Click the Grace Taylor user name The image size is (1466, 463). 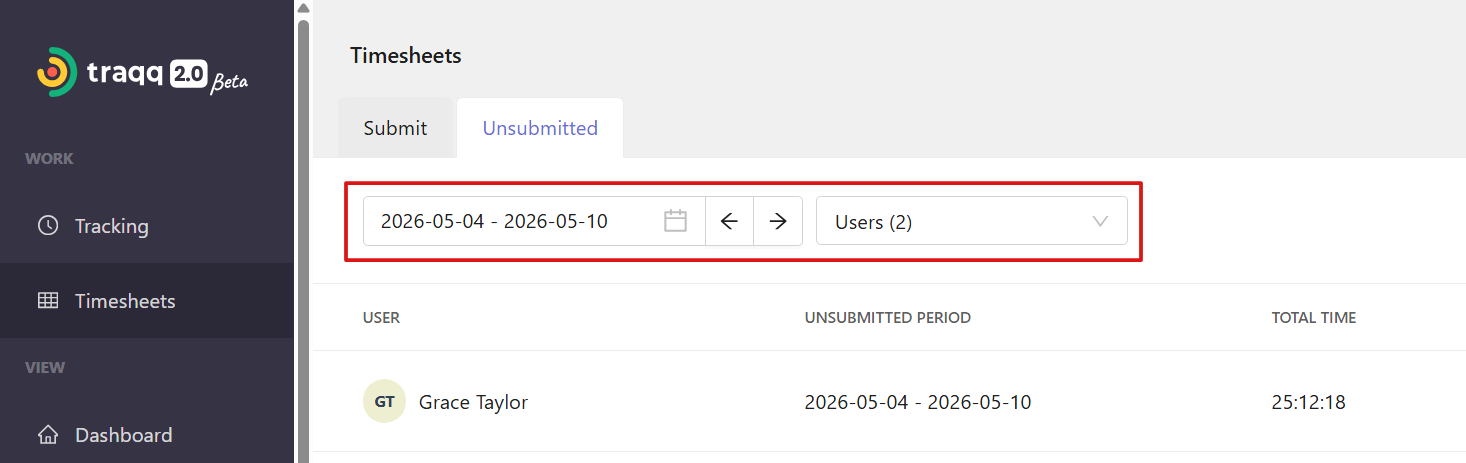click(x=473, y=402)
